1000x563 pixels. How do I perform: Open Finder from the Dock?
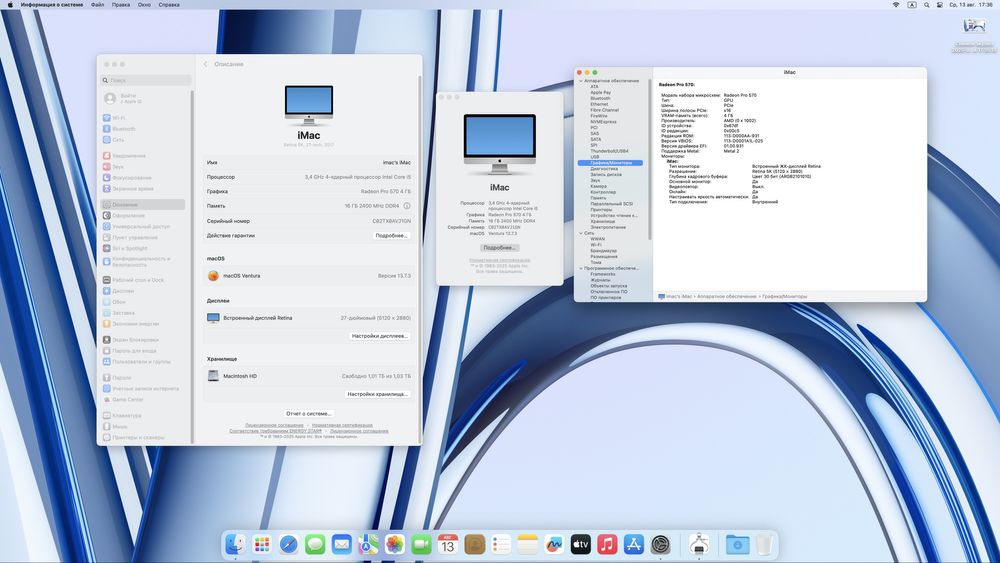click(x=235, y=545)
